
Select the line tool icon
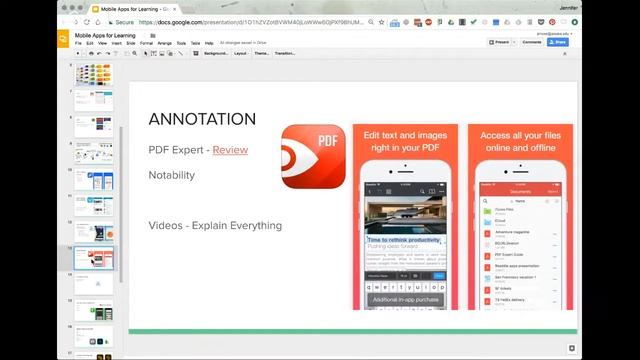pyautogui.click(x=181, y=53)
